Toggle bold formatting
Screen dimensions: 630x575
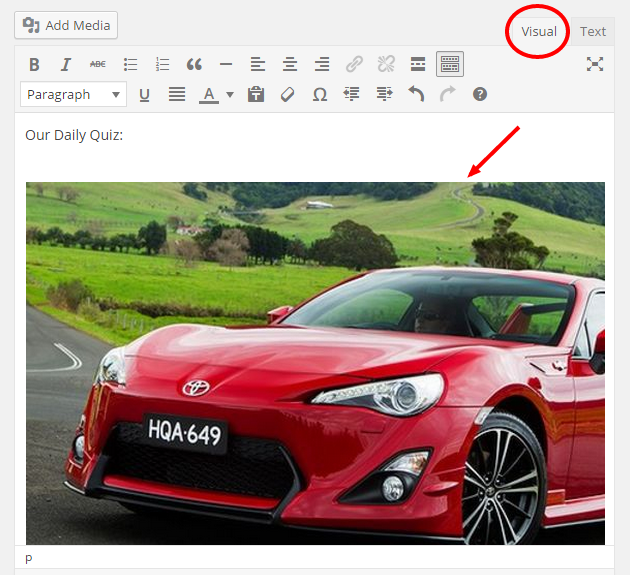(34, 64)
